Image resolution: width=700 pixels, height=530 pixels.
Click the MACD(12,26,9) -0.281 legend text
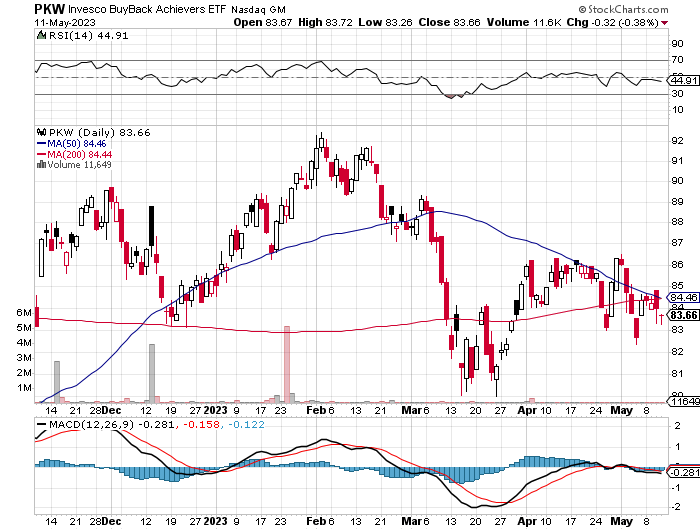point(111,425)
